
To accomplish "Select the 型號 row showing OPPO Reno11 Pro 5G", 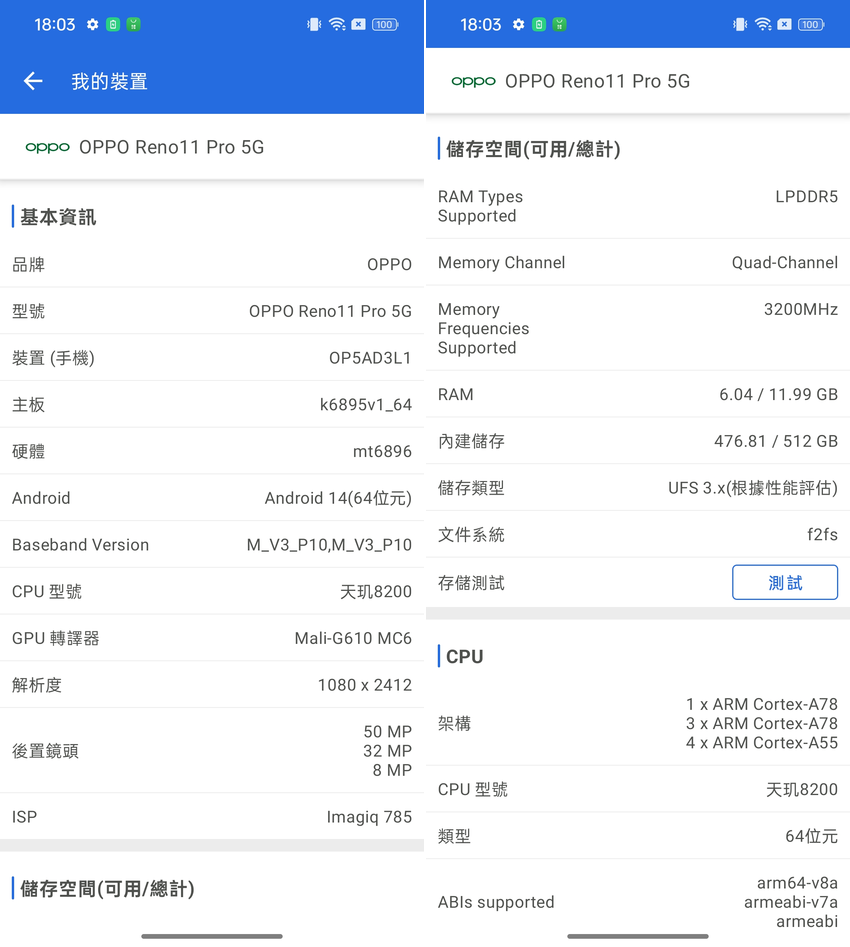I will coord(212,311).
